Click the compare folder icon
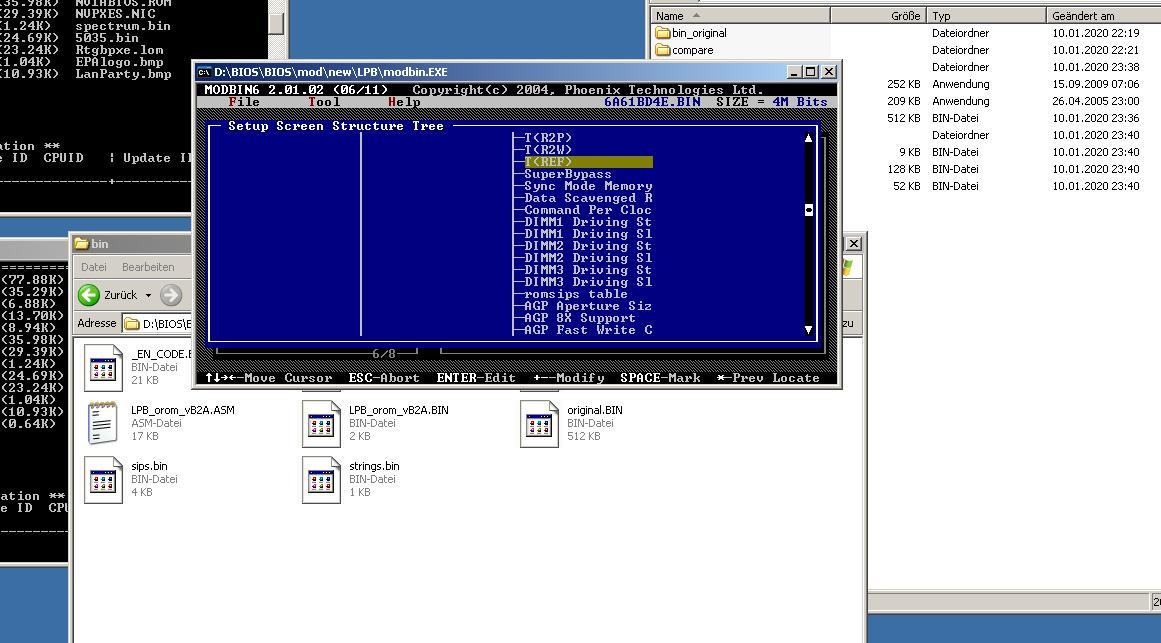Screen dimensions: 1161x643 (x=662, y=50)
